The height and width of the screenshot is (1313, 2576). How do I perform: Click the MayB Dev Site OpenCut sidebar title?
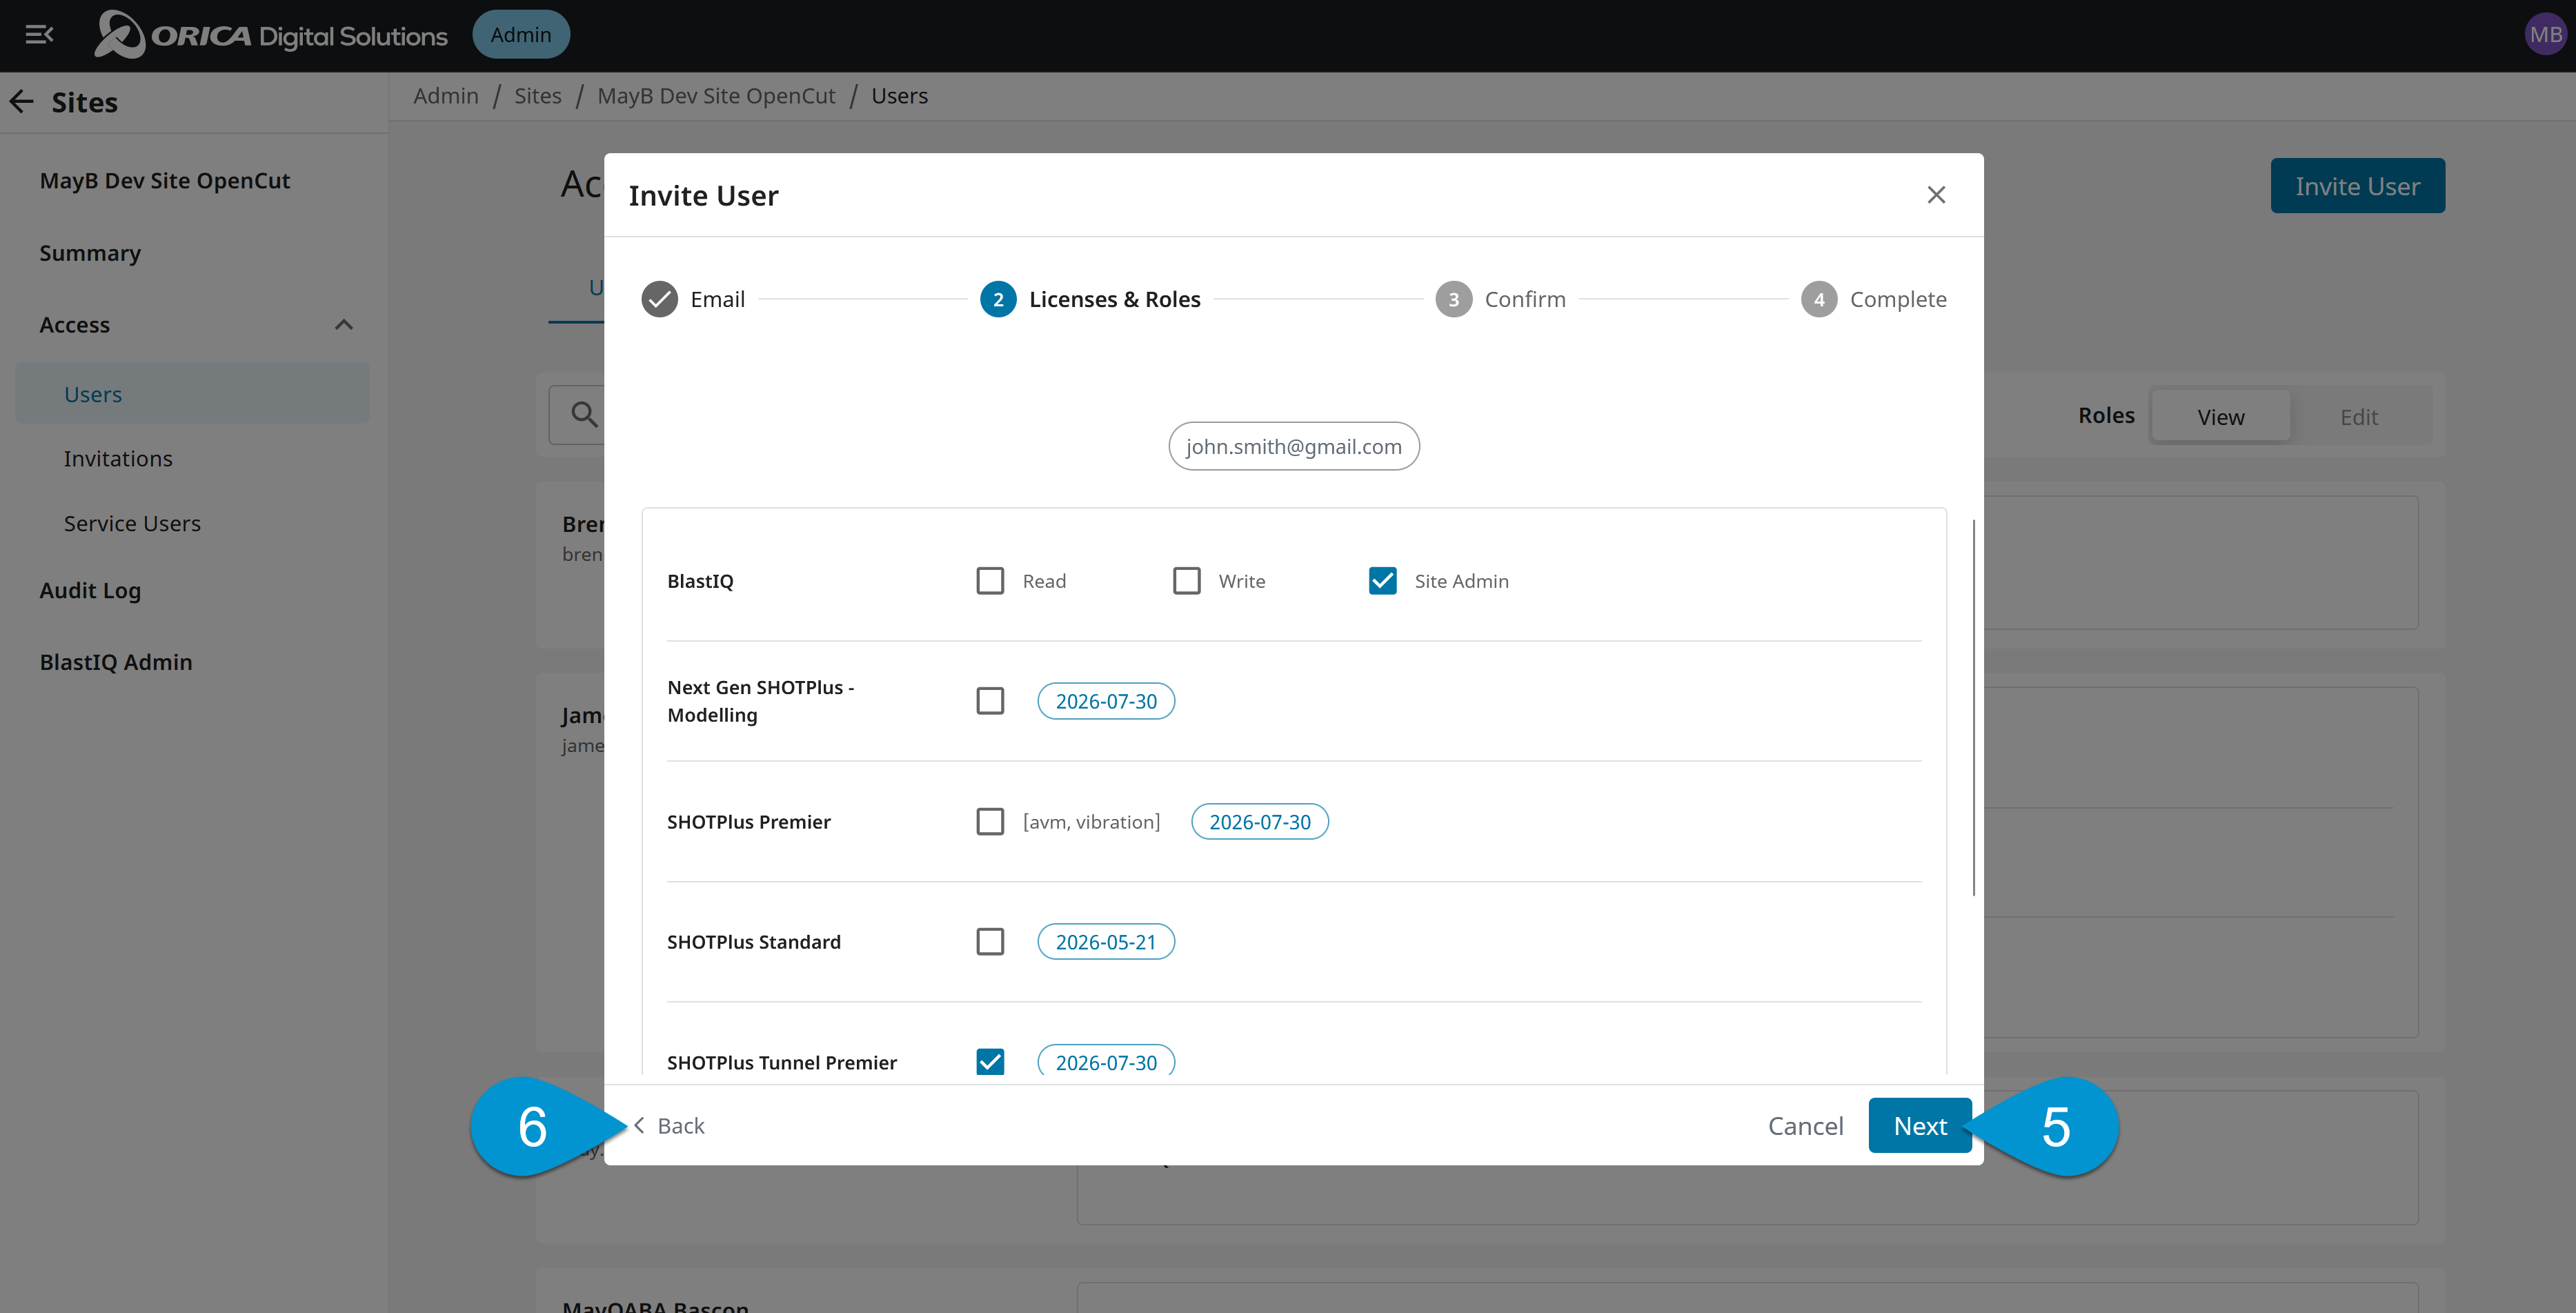(165, 181)
